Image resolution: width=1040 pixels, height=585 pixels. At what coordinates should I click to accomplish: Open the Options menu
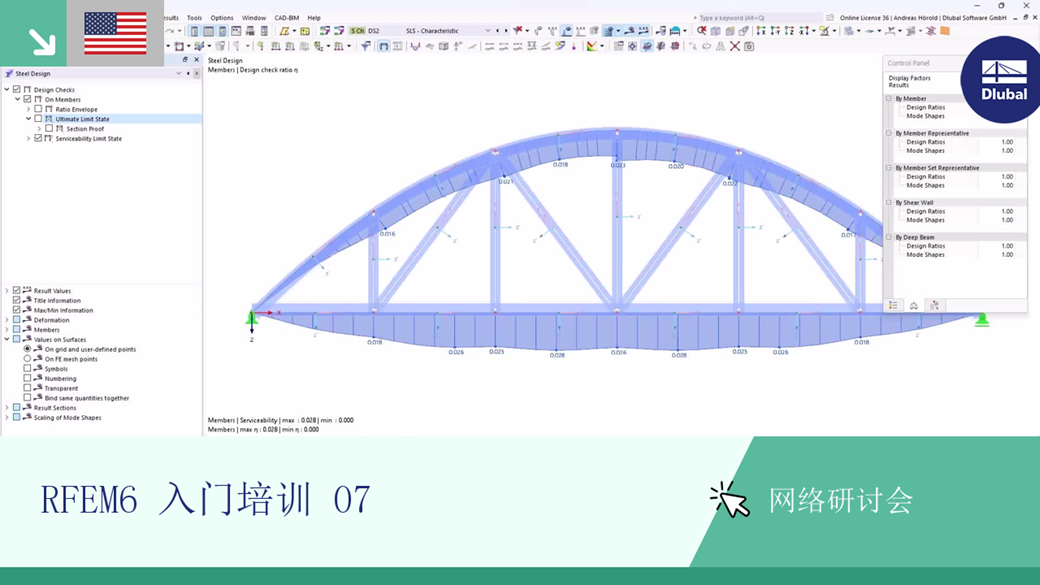coord(222,18)
